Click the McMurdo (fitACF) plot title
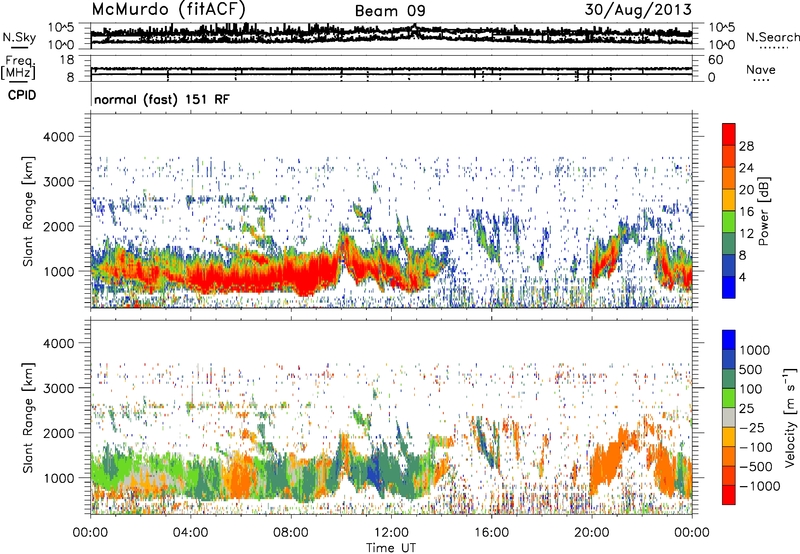 click(168, 9)
